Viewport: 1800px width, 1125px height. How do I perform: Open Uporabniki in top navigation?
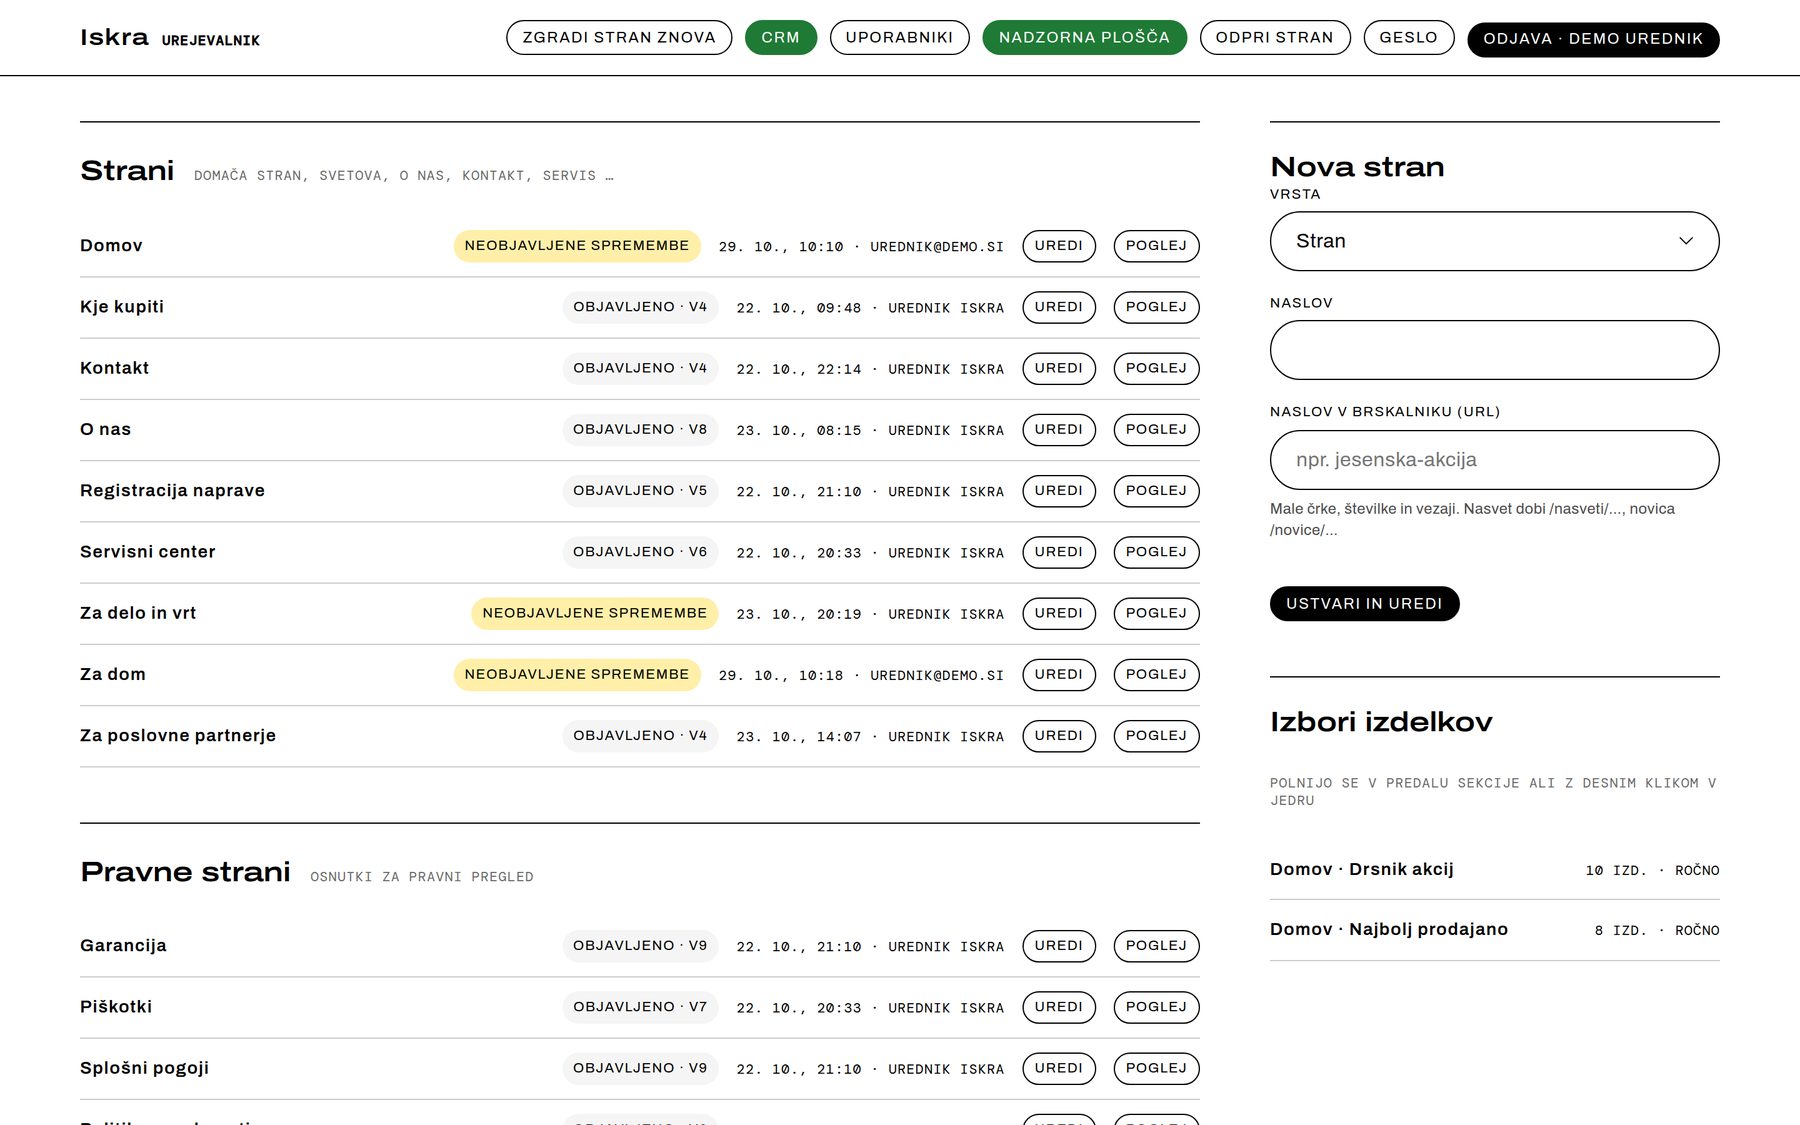[899, 38]
